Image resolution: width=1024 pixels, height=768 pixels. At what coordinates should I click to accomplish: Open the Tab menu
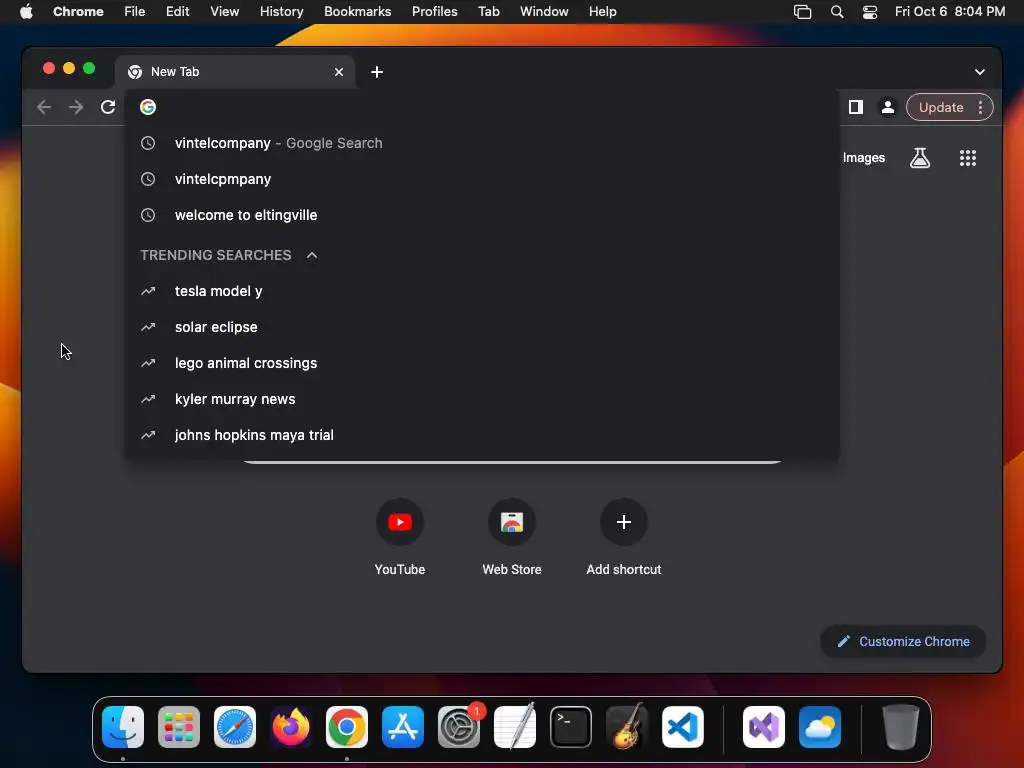[x=488, y=11]
